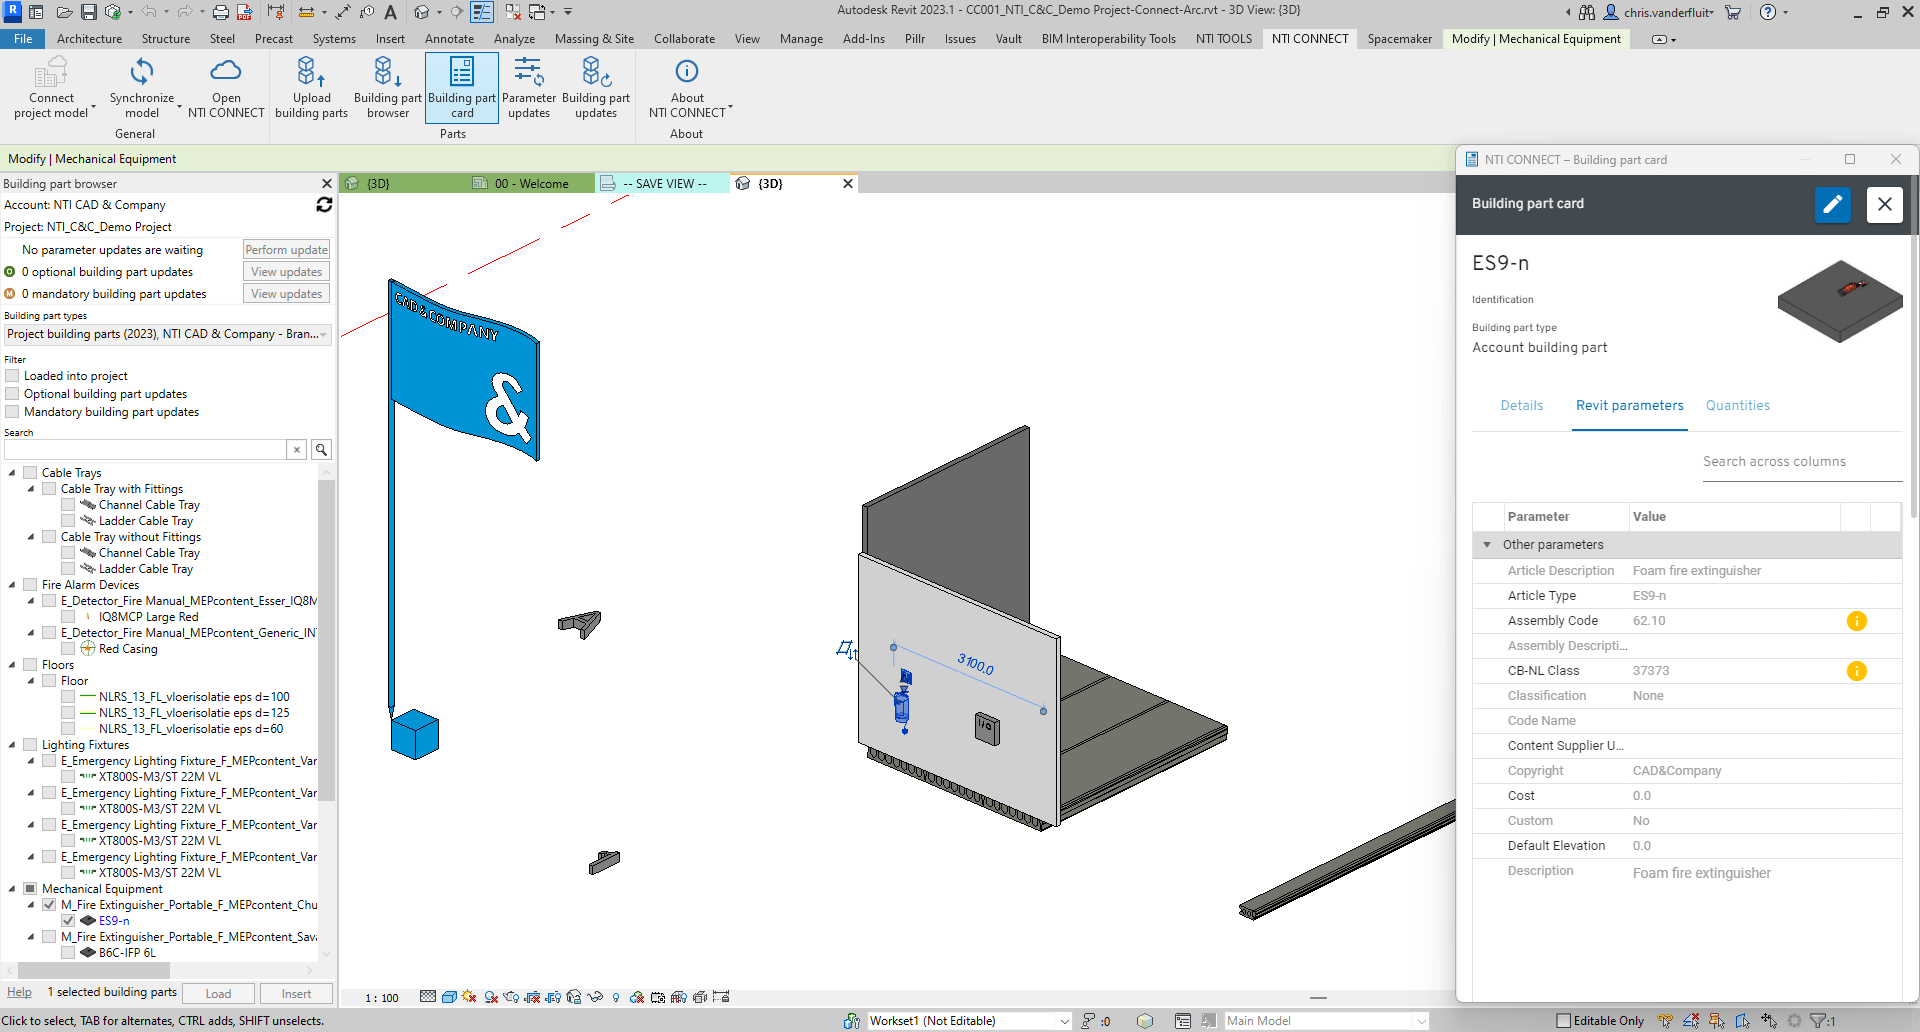1920x1032 pixels.
Task: Check Optional building part updates filter
Action: pyautogui.click(x=13, y=394)
